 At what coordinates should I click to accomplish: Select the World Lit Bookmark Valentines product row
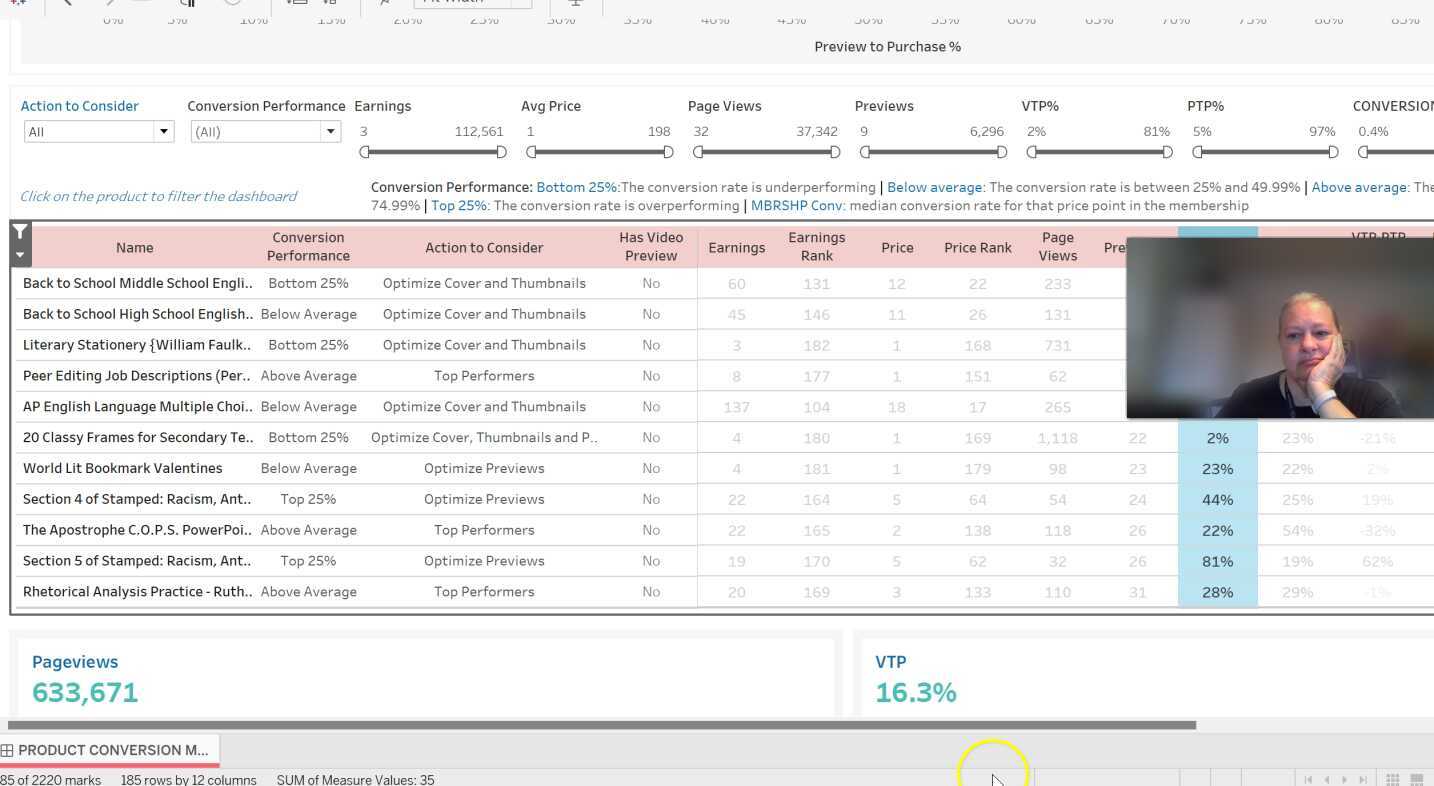click(122, 468)
